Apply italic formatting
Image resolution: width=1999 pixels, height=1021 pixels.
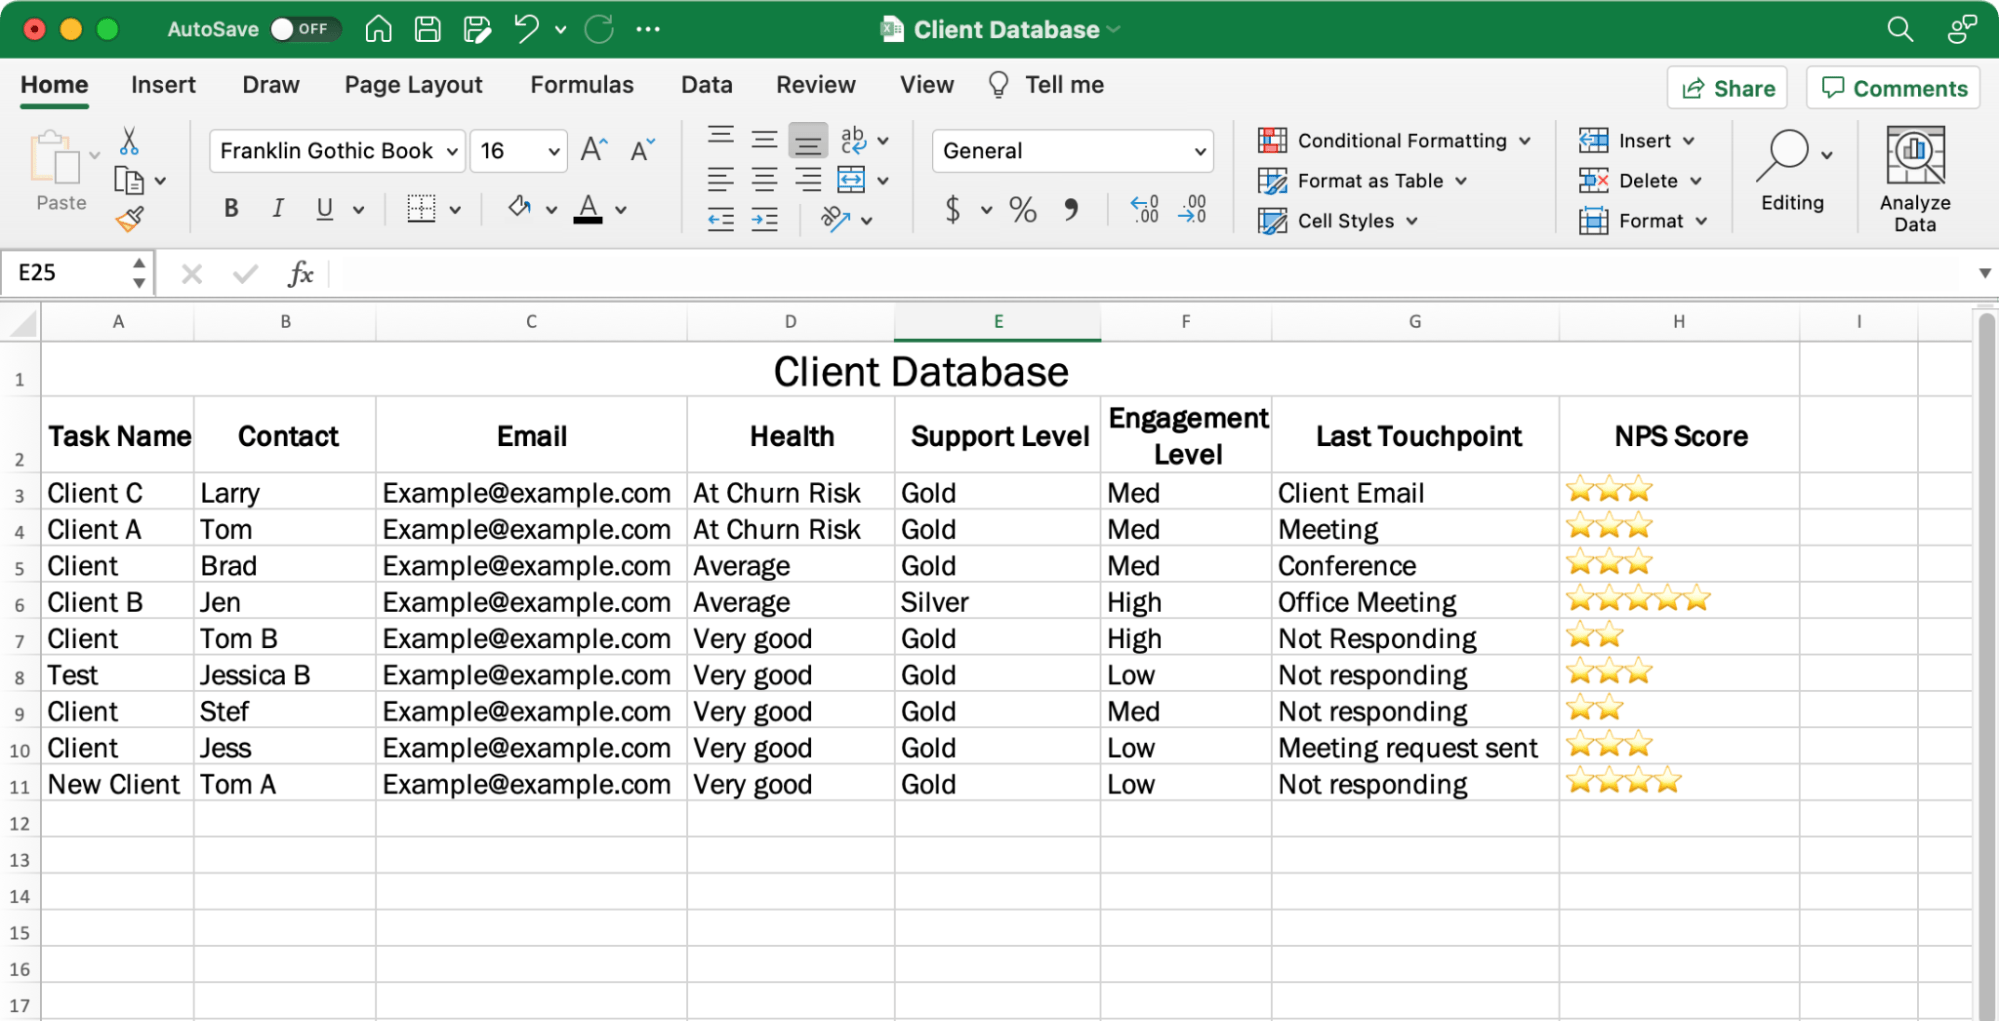pyautogui.click(x=277, y=208)
